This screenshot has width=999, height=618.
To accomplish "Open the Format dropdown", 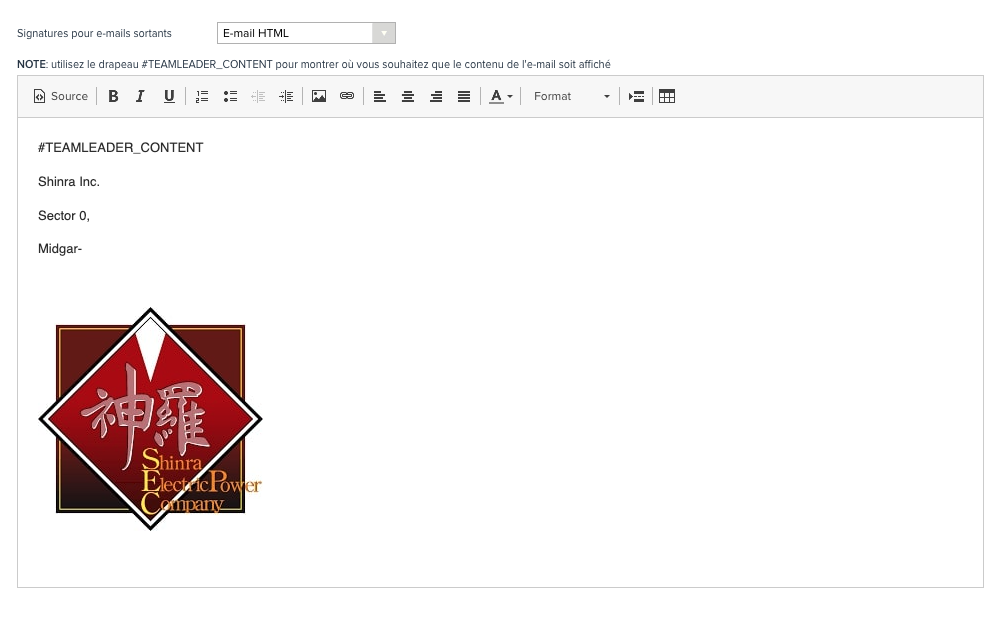I will coord(571,96).
